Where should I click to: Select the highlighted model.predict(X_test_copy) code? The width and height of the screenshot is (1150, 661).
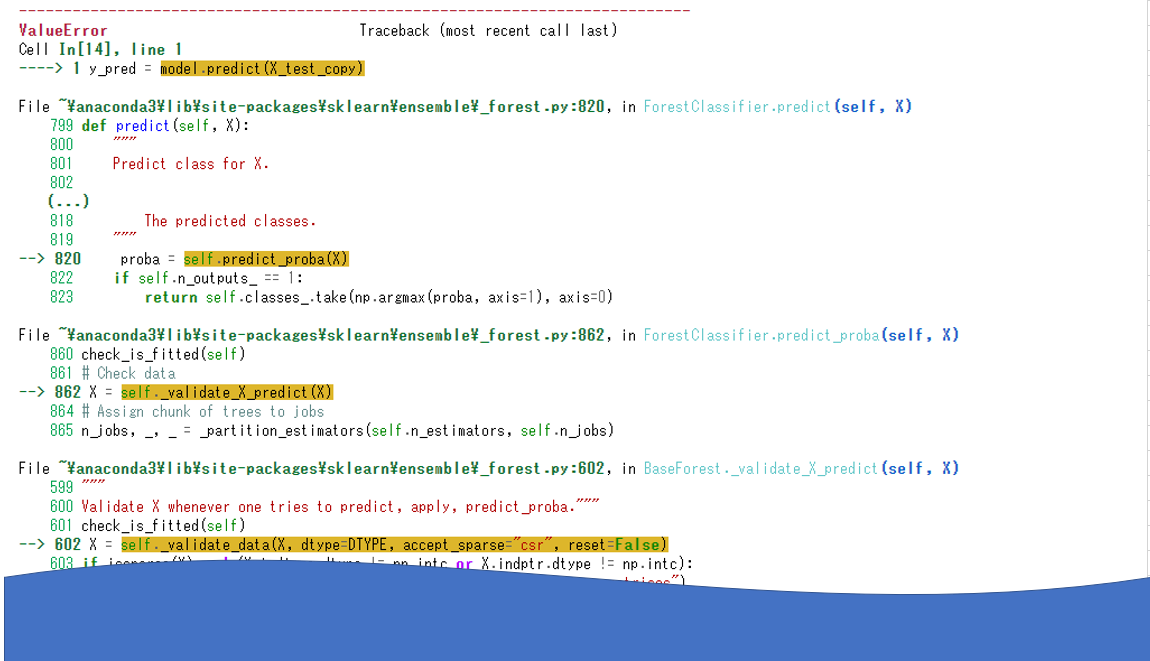pos(261,68)
